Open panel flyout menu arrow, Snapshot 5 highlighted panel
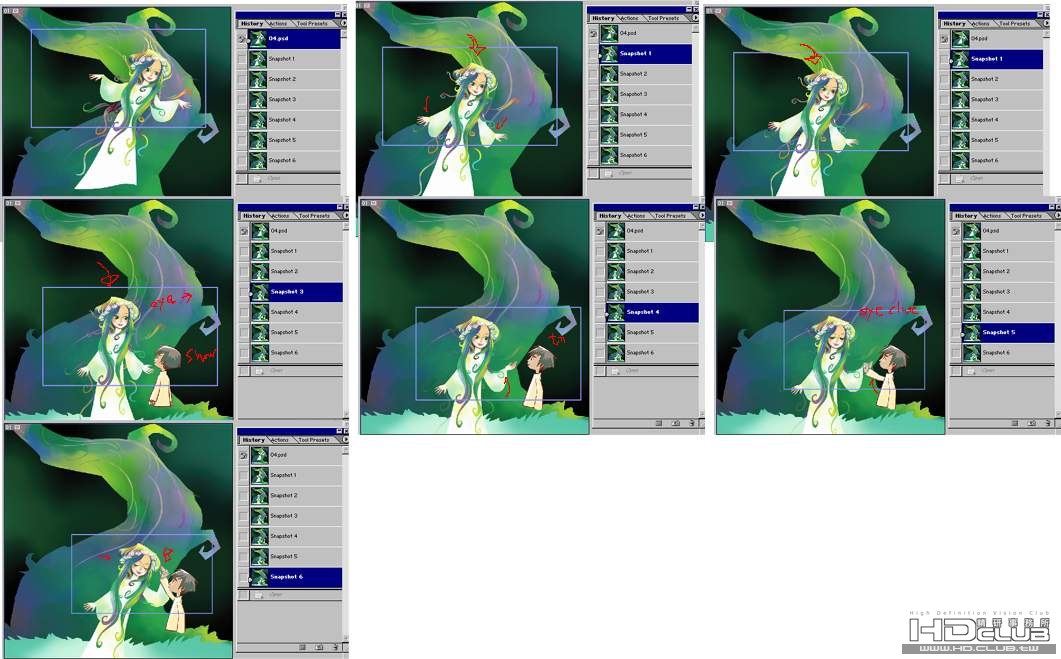This screenshot has width=1061, height=659. pos(1056,215)
